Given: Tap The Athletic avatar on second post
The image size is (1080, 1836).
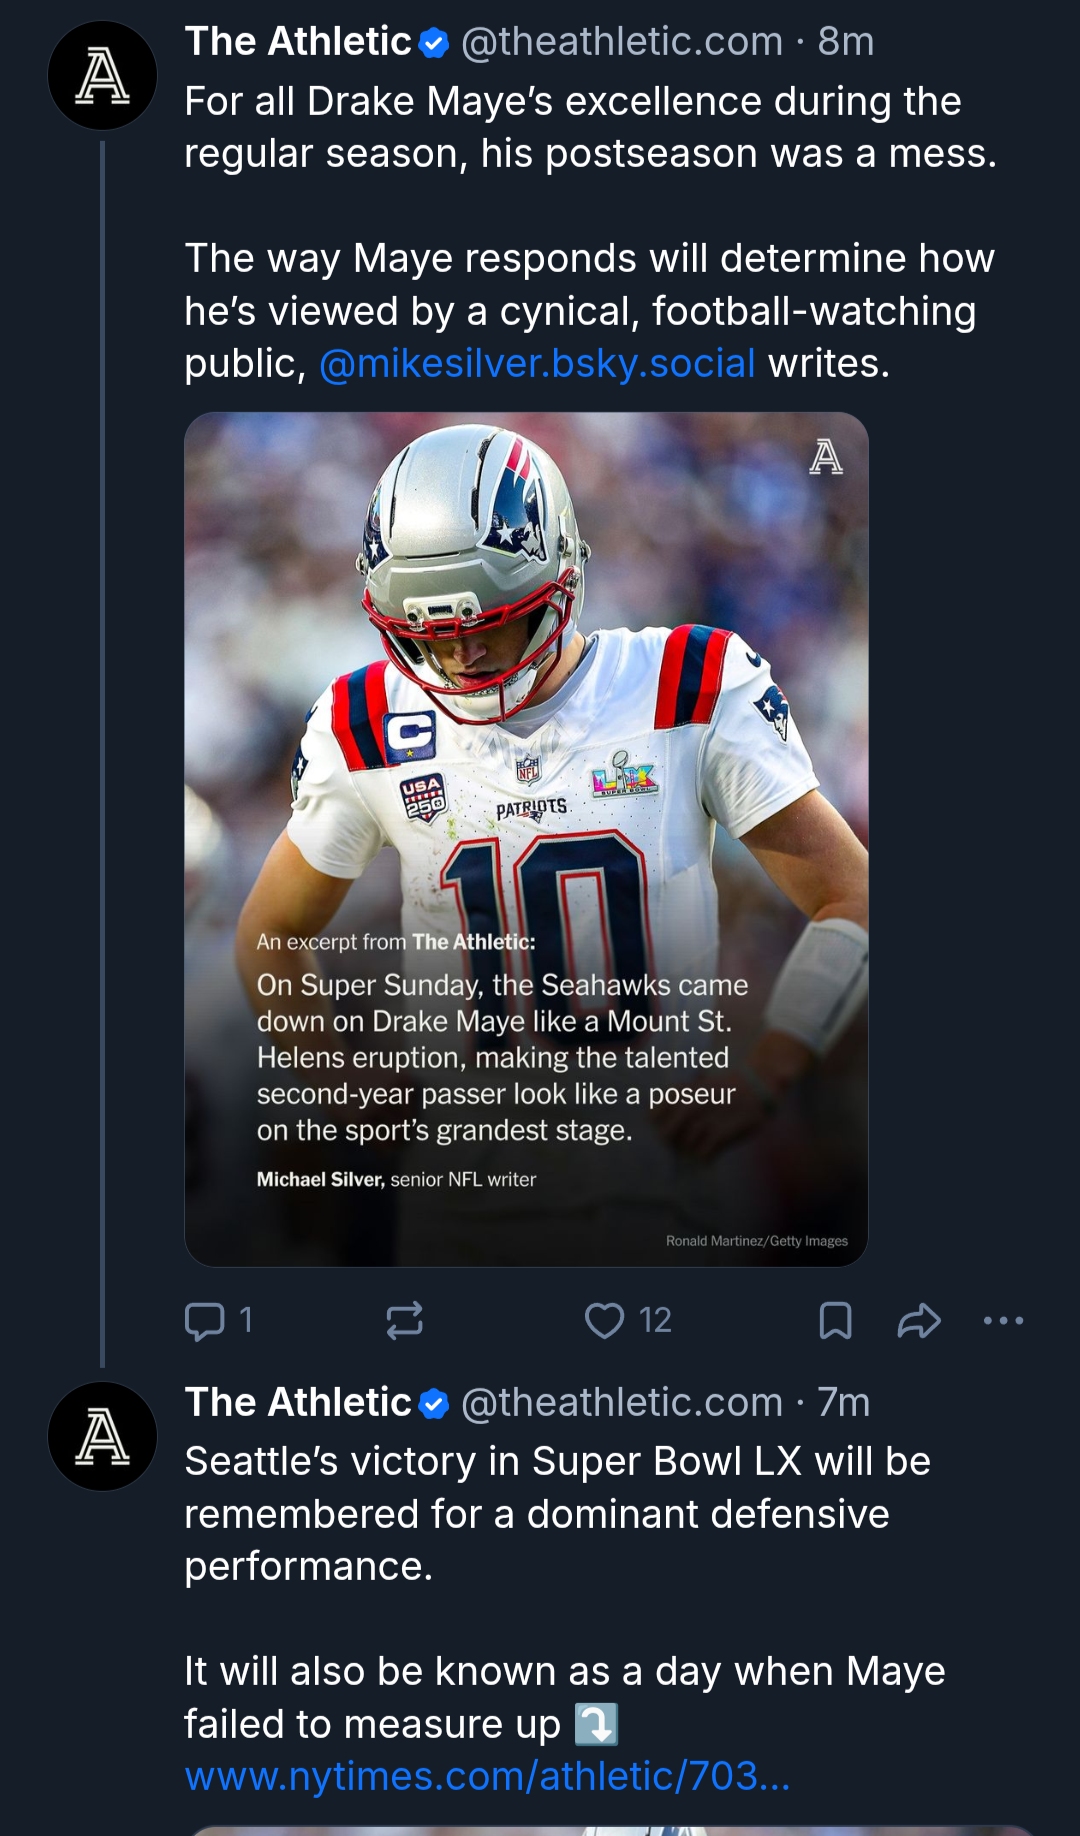Looking at the screenshot, I should [x=102, y=1437].
